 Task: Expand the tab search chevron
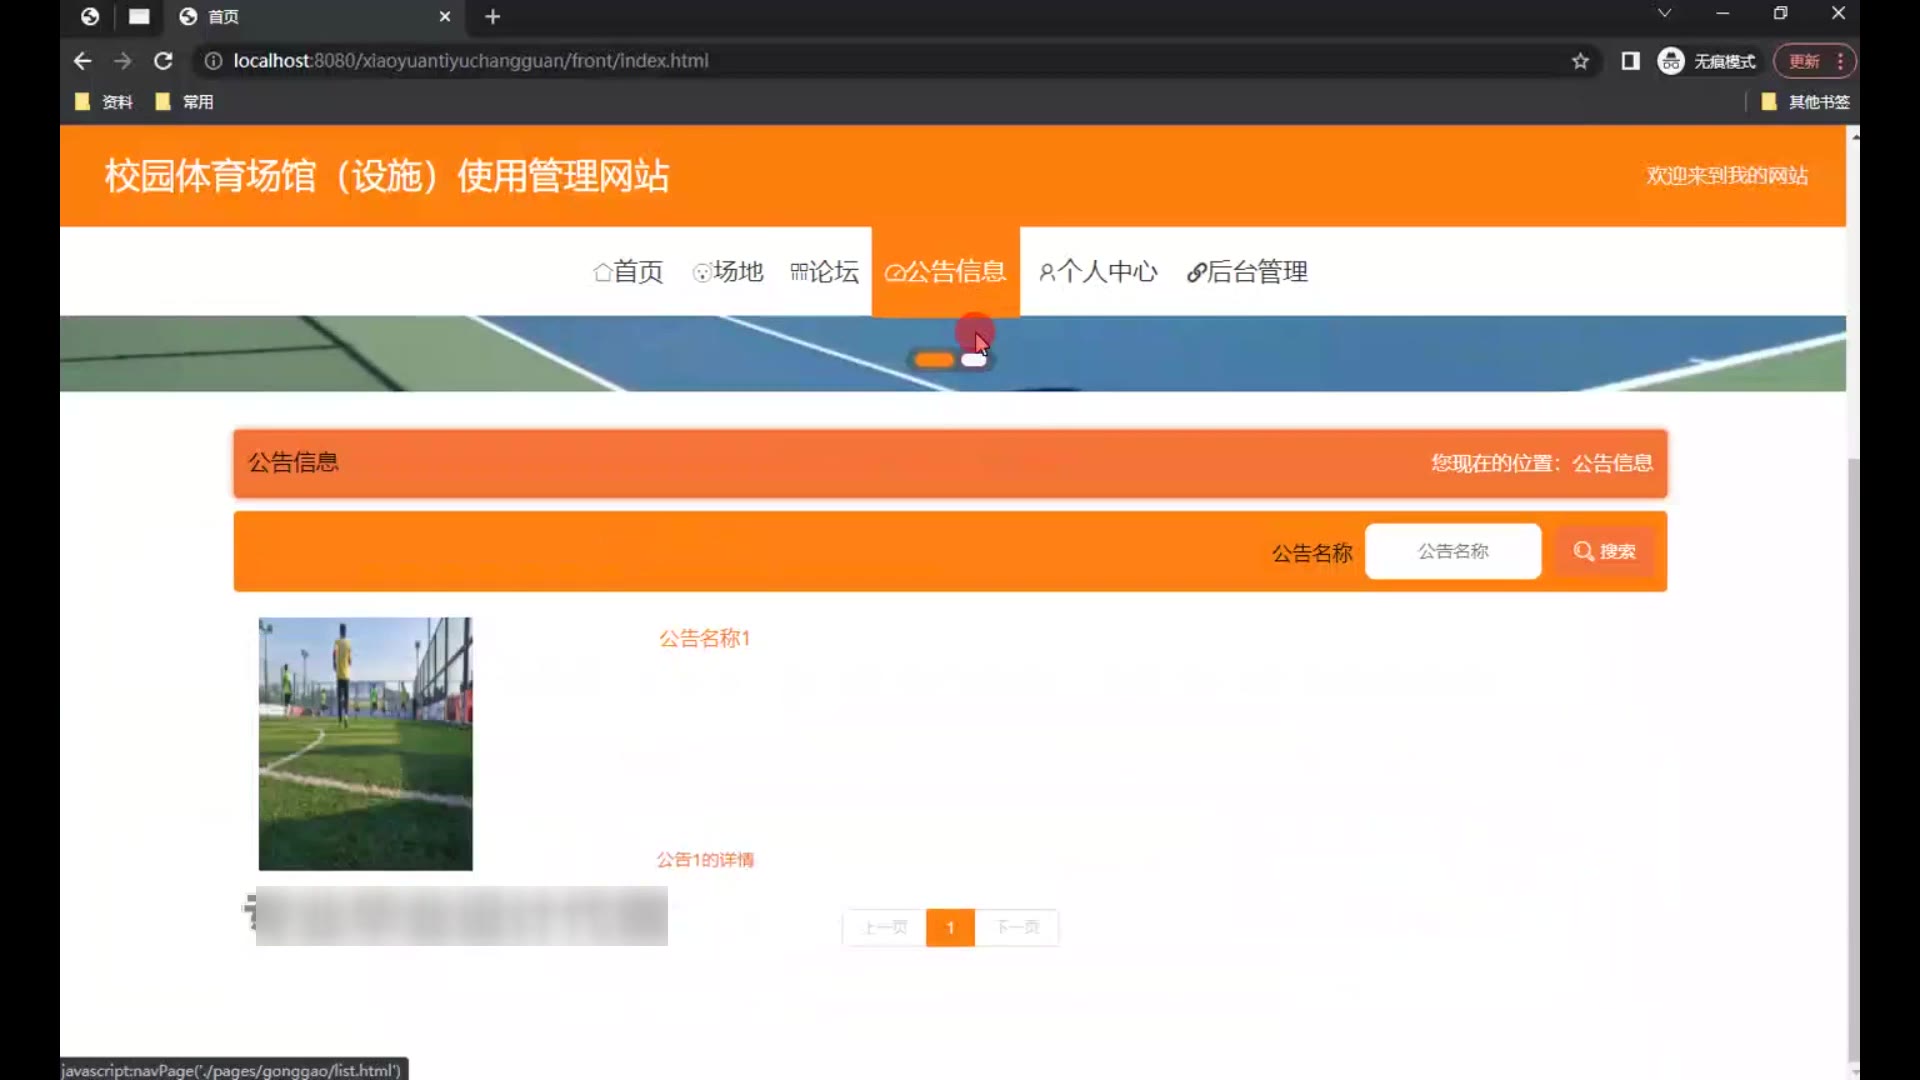click(x=1664, y=14)
